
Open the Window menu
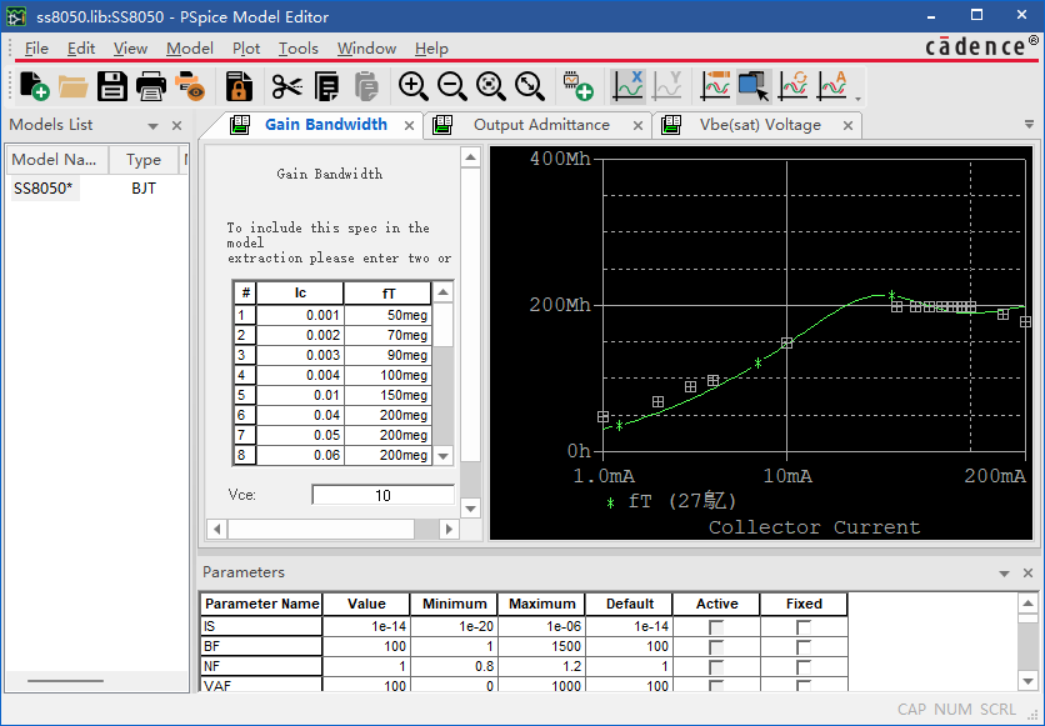pyautogui.click(x=367, y=49)
